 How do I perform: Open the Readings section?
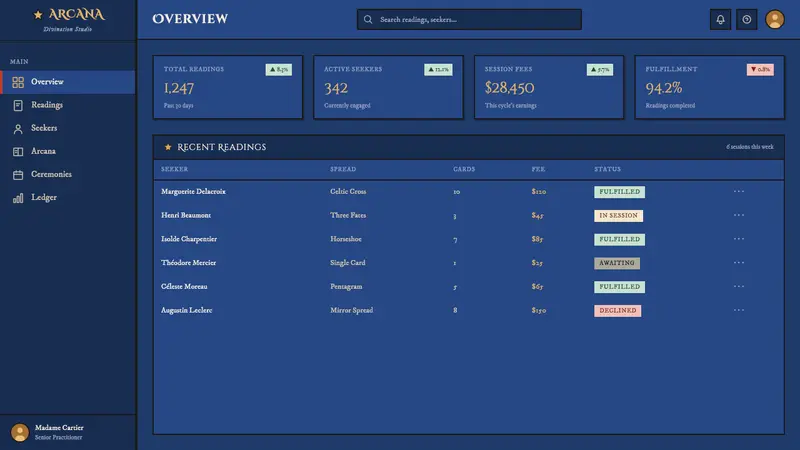pyautogui.click(x=68, y=105)
